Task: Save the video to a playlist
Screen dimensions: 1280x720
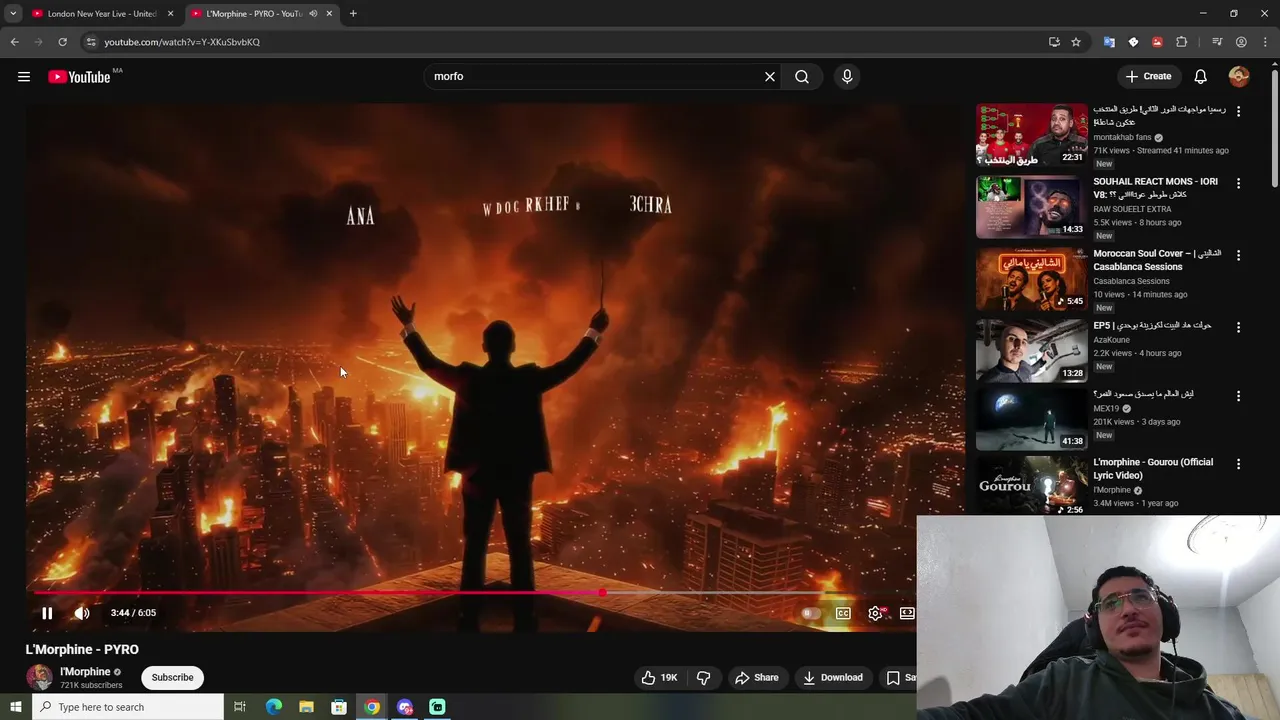Action: pos(898,678)
